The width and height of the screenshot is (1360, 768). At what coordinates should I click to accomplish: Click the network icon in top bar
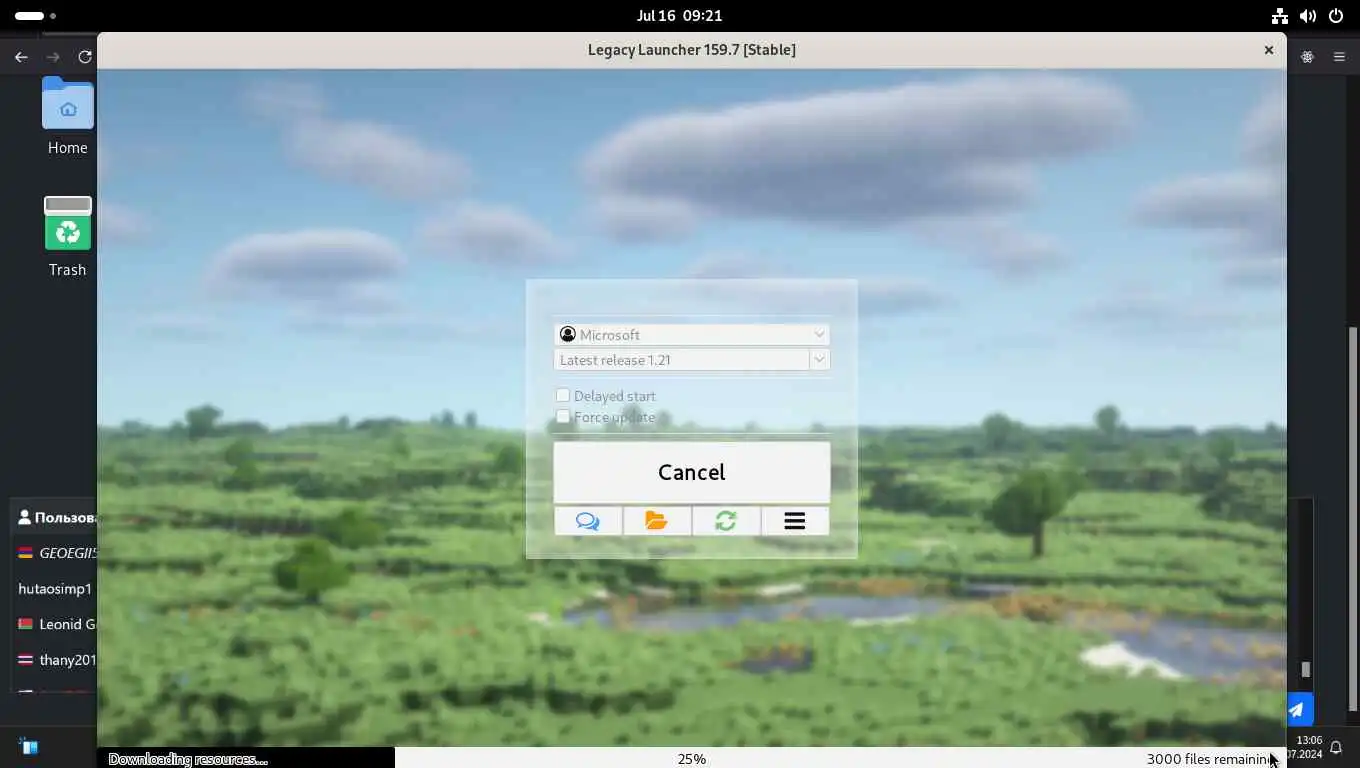[1280, 16]
